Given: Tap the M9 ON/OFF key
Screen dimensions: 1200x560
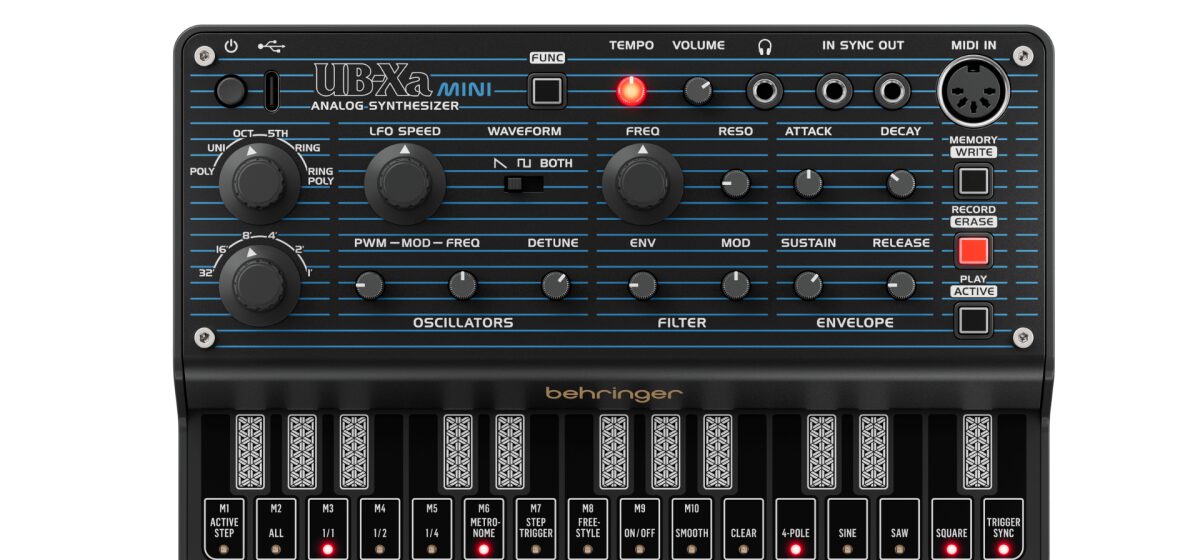Looking at the screenshot, I should tap(640, 529).
